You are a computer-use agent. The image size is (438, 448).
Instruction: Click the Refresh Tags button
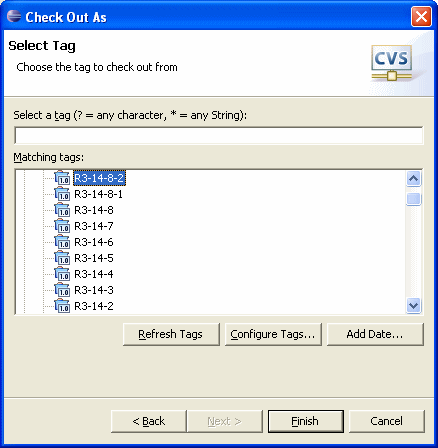coord(171,334)
